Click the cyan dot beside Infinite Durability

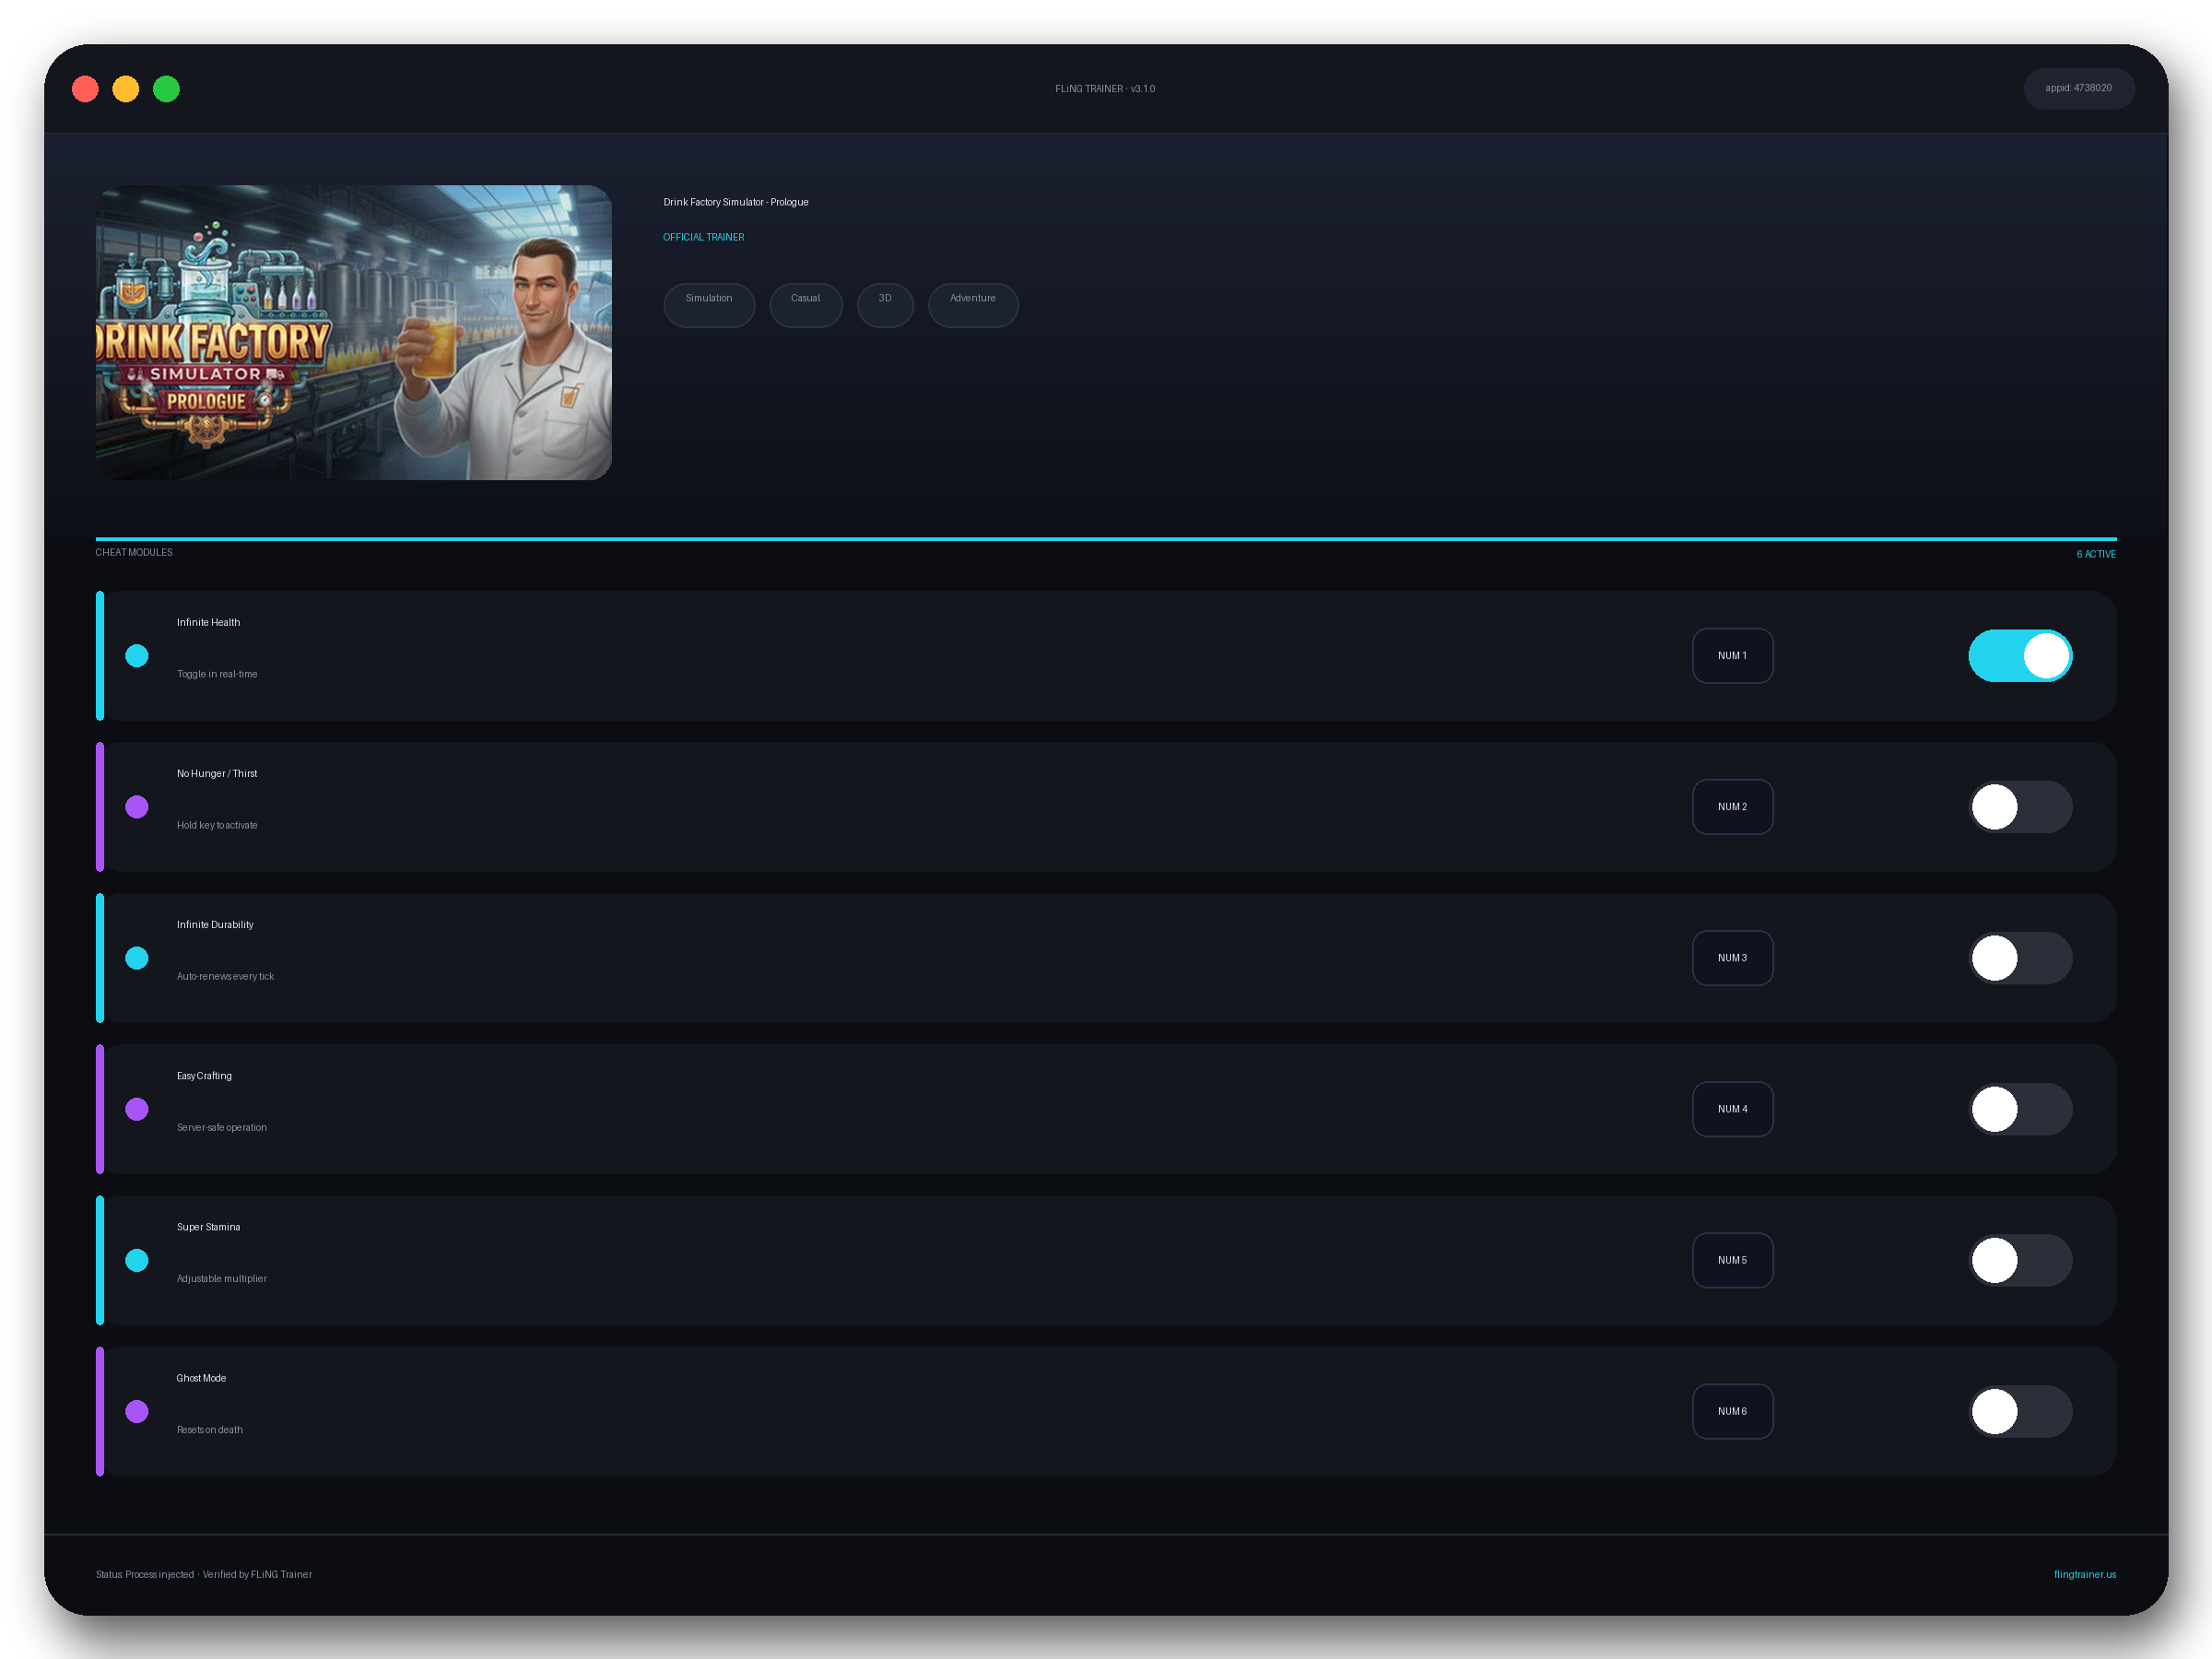[x=137, y=957]
